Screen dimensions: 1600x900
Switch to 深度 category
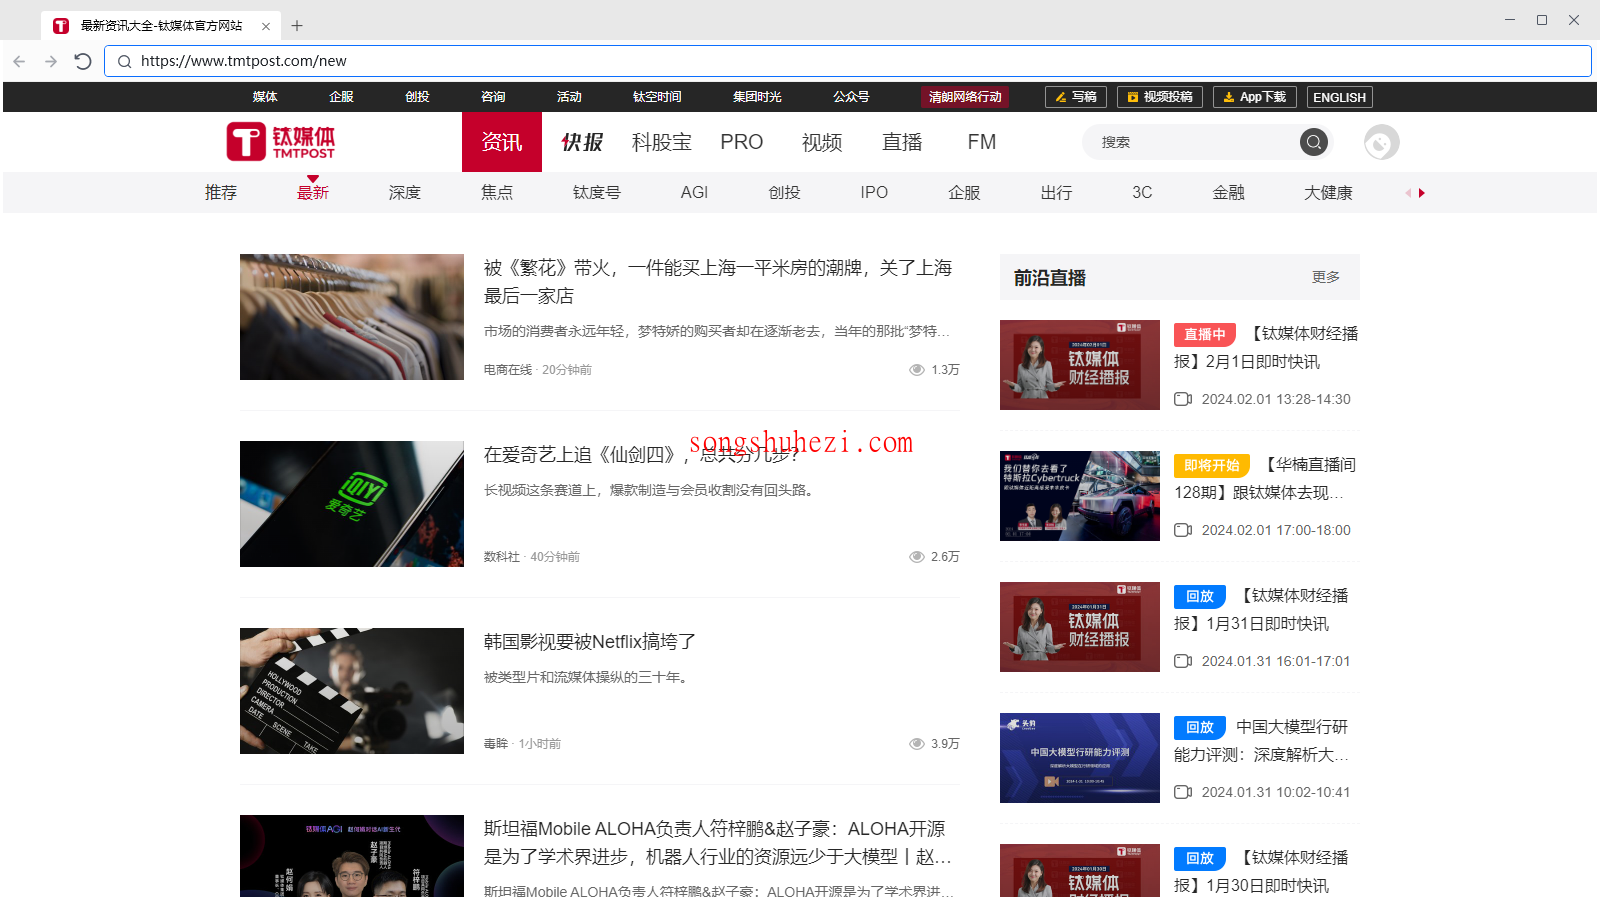click(x=405, y=193)
